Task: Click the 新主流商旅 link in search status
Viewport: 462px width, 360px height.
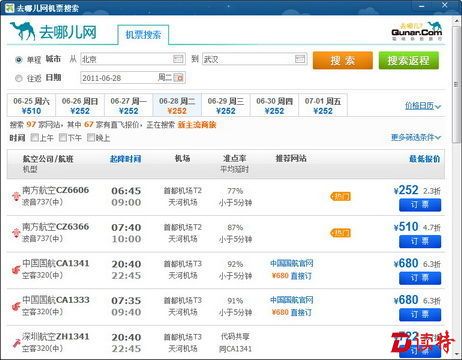Action: pyautogui.click(x=197, y=125)
